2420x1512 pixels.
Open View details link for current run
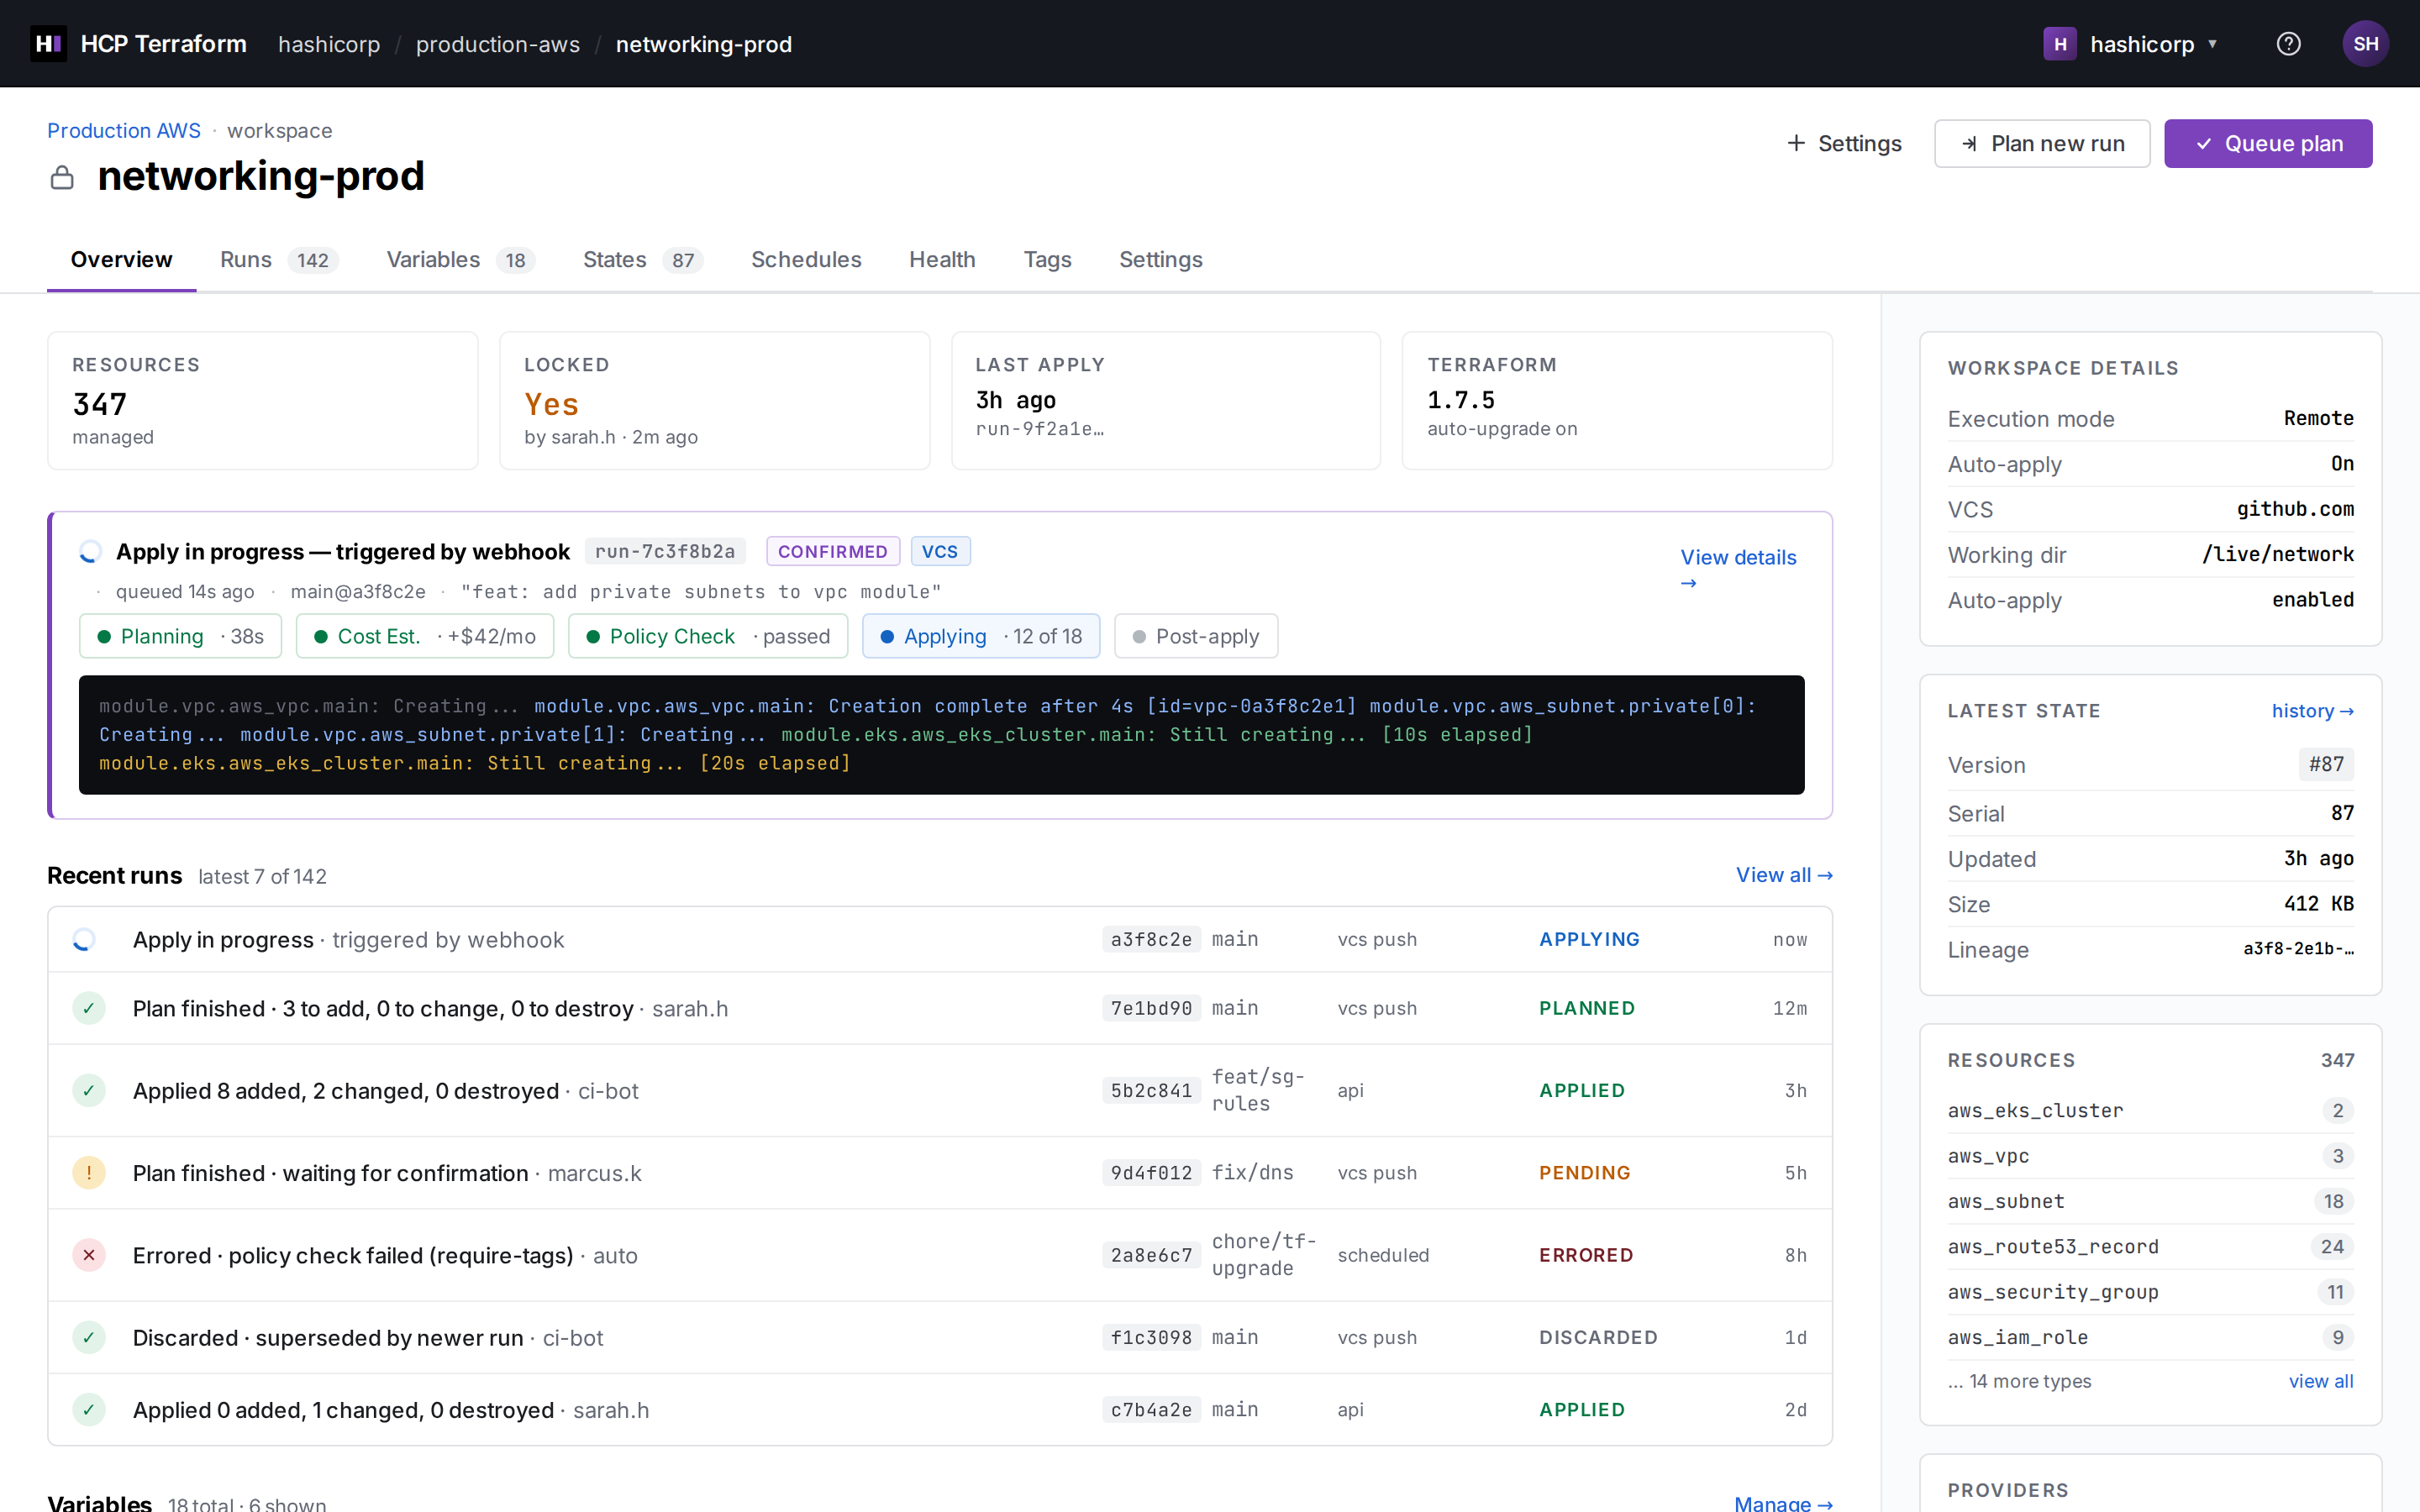coord(1738,569)
